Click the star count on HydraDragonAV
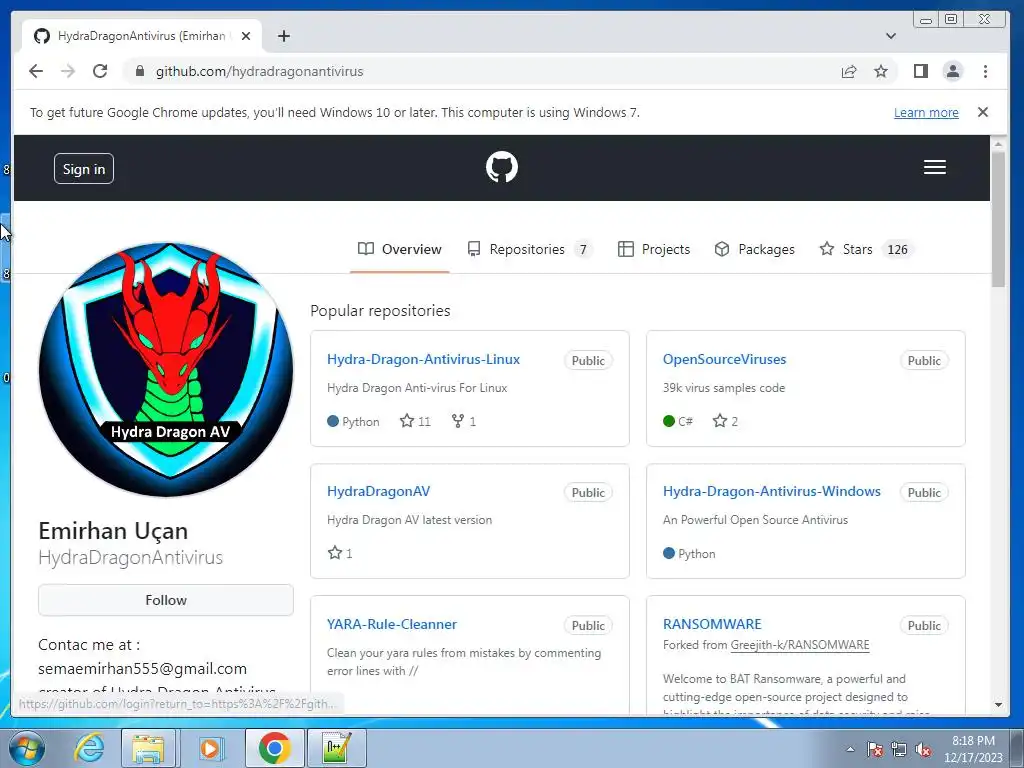 coord(340,553)
